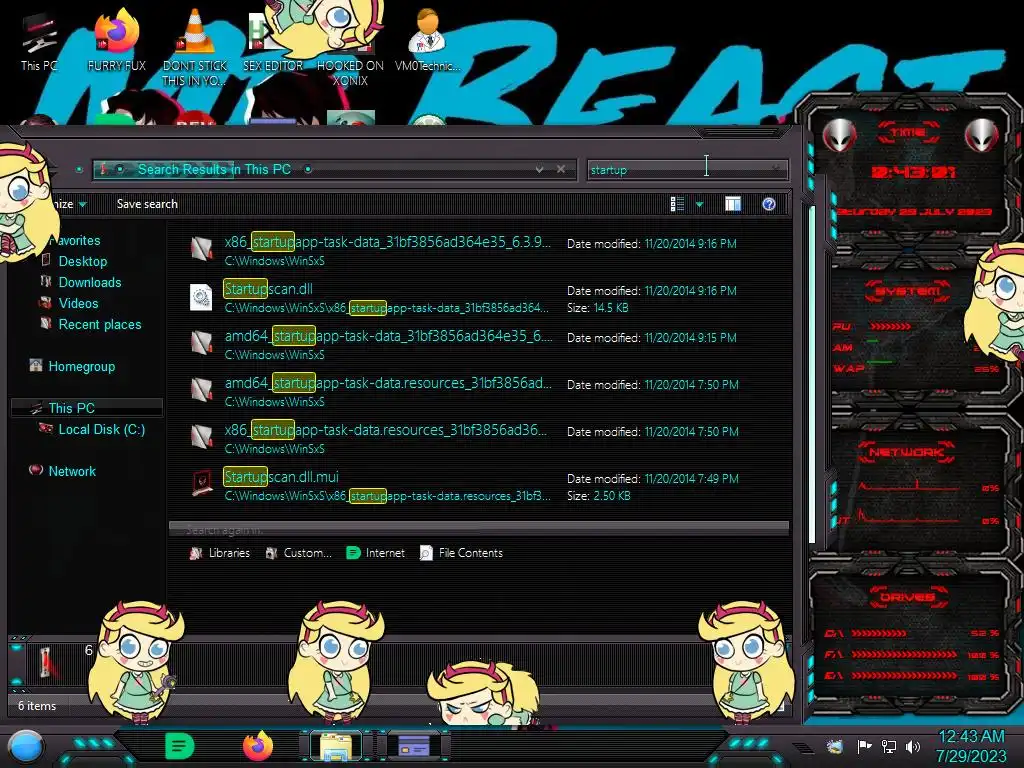Click Save search in toolbar

coord(147,204)
